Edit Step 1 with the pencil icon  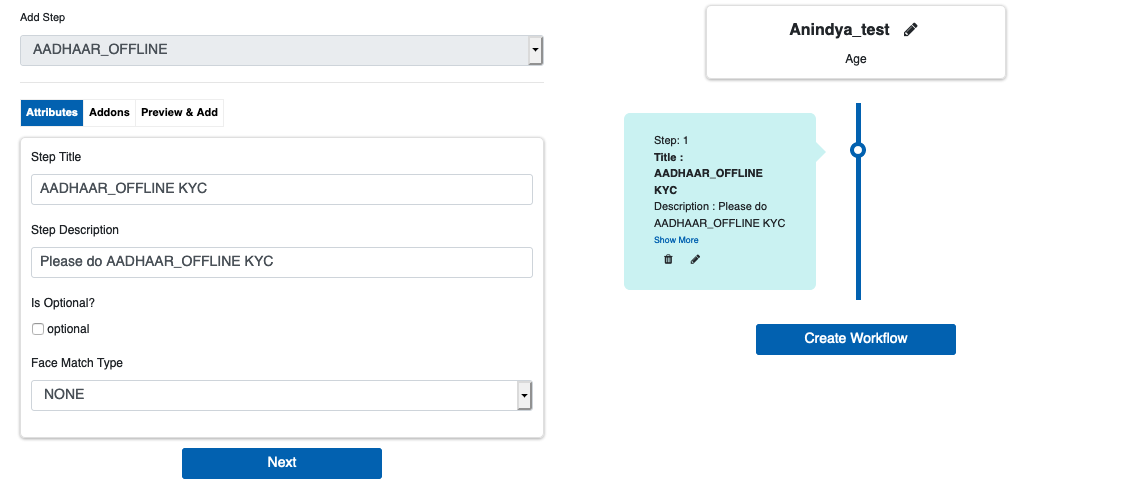tap(695, 259)
